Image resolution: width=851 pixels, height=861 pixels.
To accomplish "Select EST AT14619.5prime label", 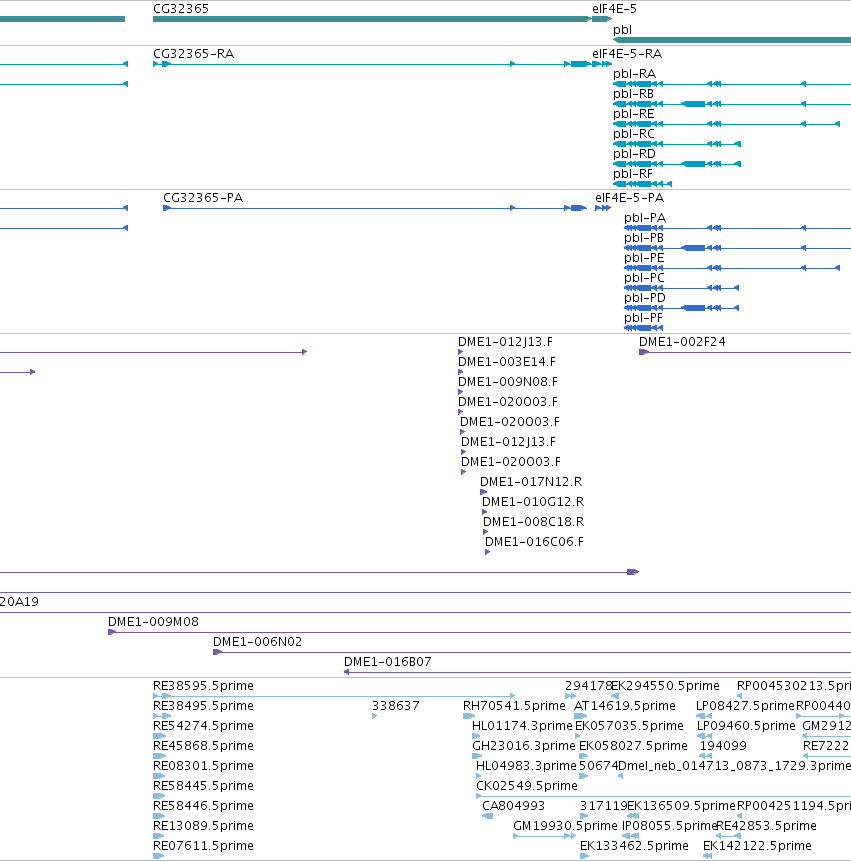I will point(625,706).
